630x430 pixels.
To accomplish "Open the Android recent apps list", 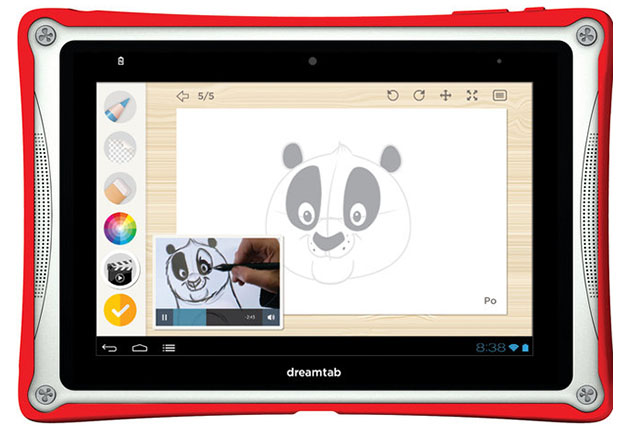I will click(x=169, y=348).
